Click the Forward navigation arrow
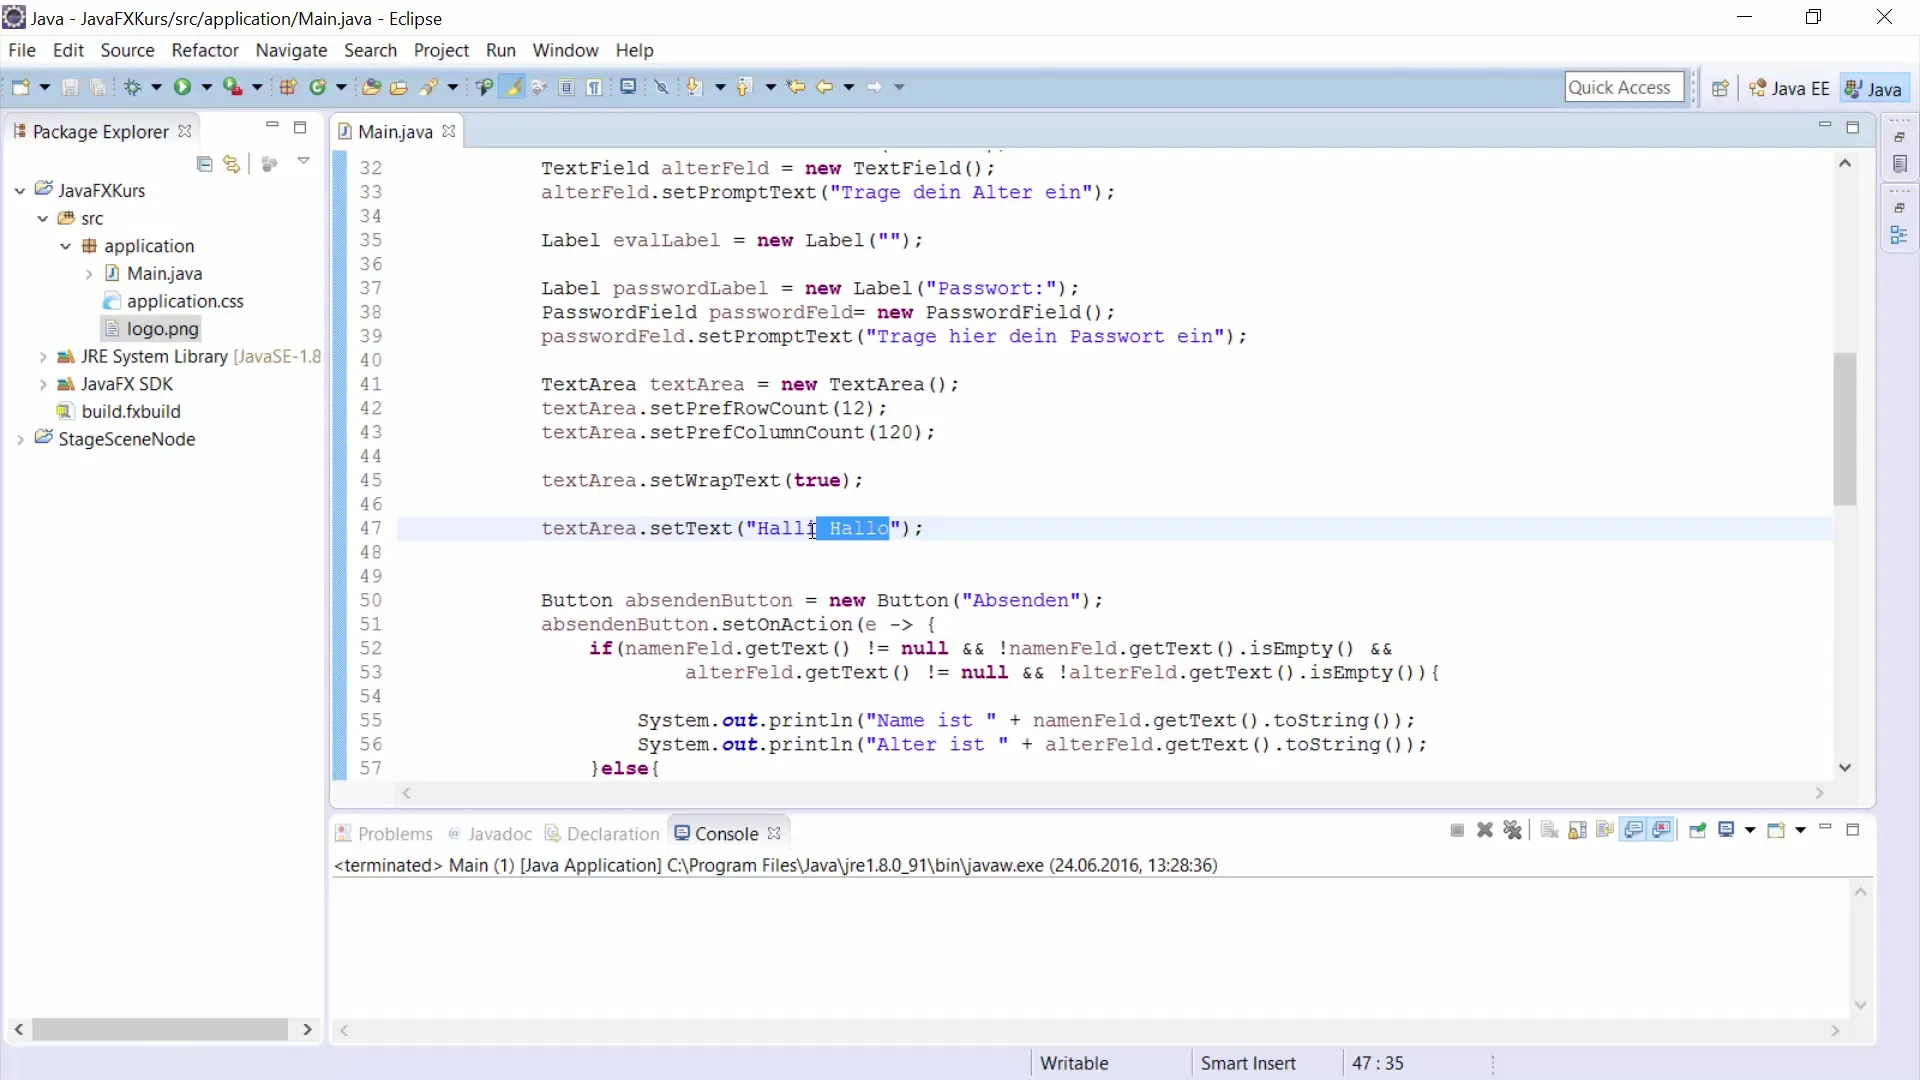 point(874,87)
